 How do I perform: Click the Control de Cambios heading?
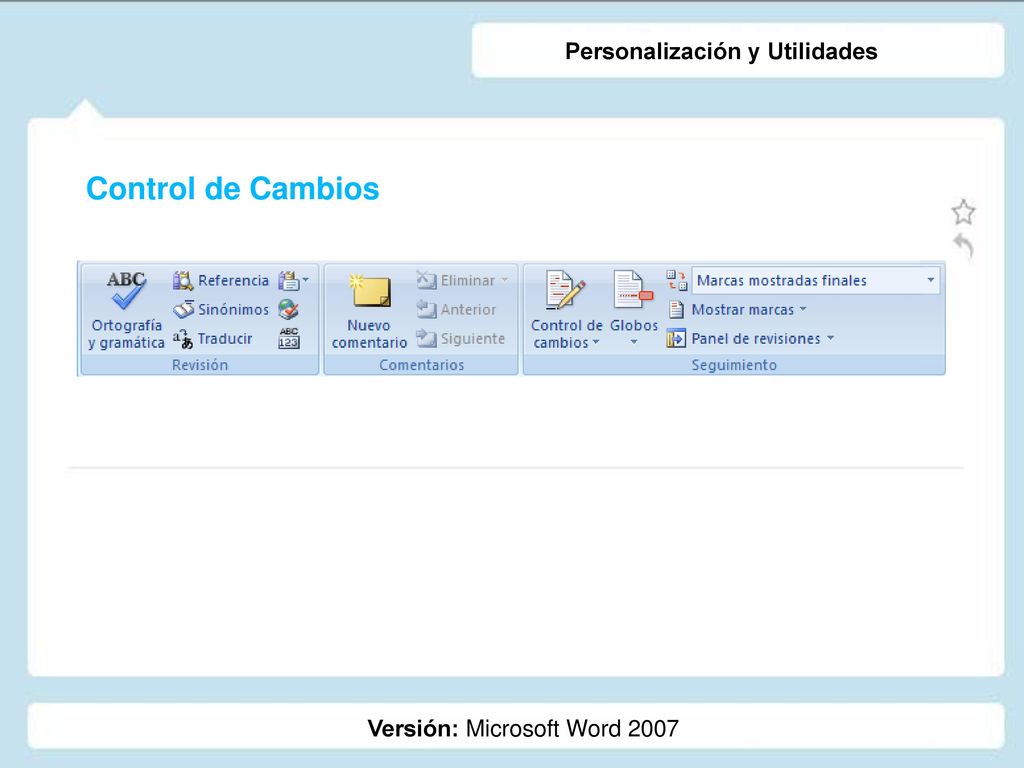click(232, 189)
